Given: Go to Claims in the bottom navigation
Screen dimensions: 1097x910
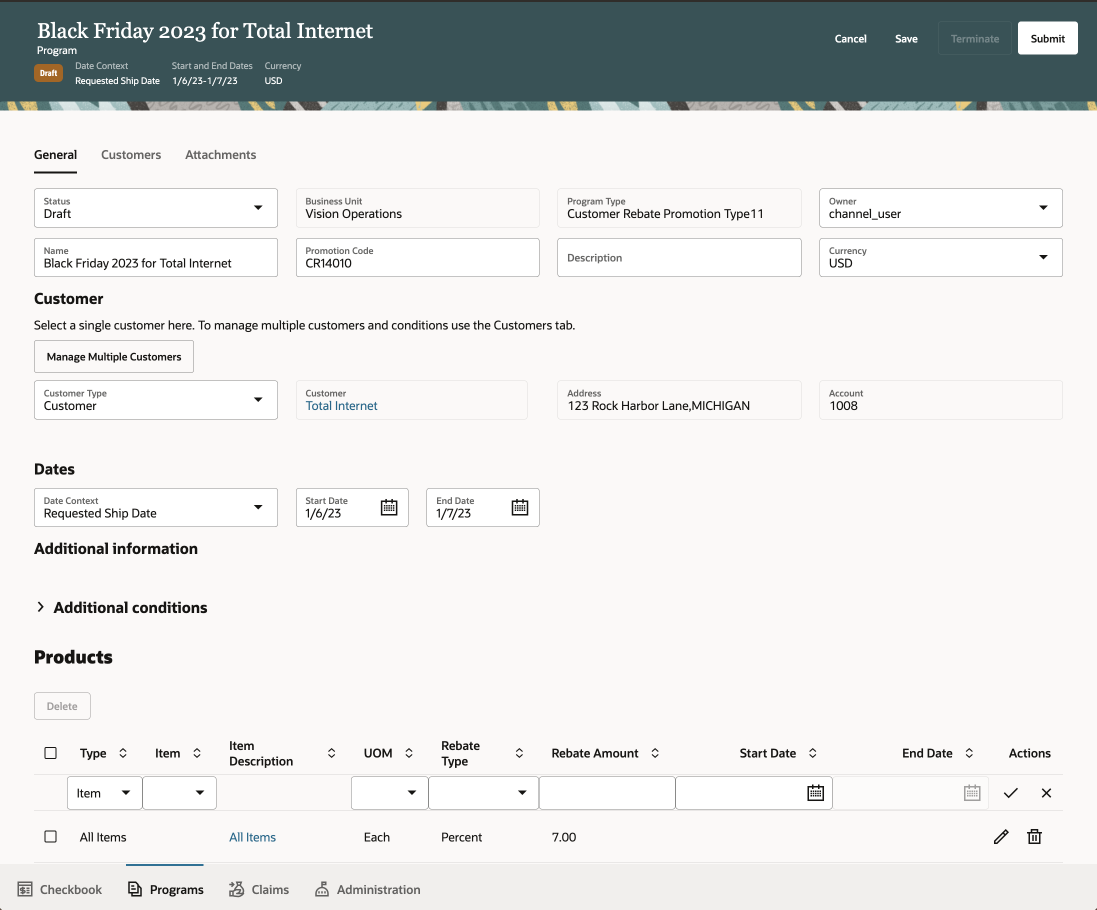Looking at the screenshot, I should [x=259, y=889].
